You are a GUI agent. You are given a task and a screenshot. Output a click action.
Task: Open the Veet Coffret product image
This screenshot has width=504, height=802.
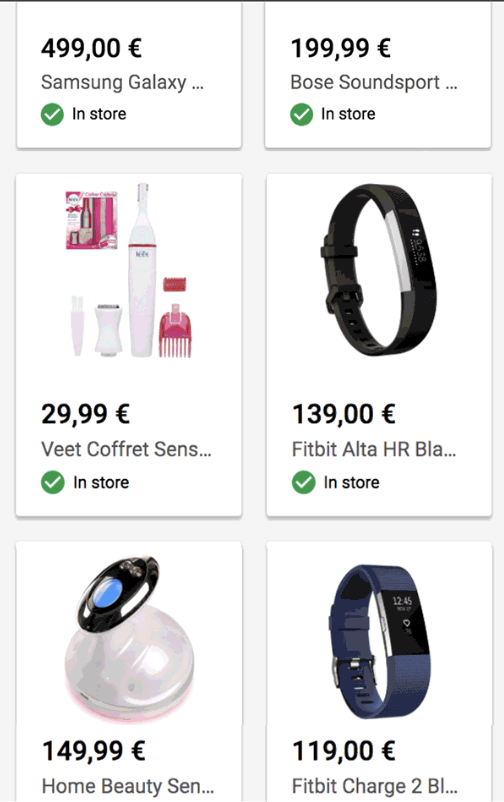tap(128, 271)
